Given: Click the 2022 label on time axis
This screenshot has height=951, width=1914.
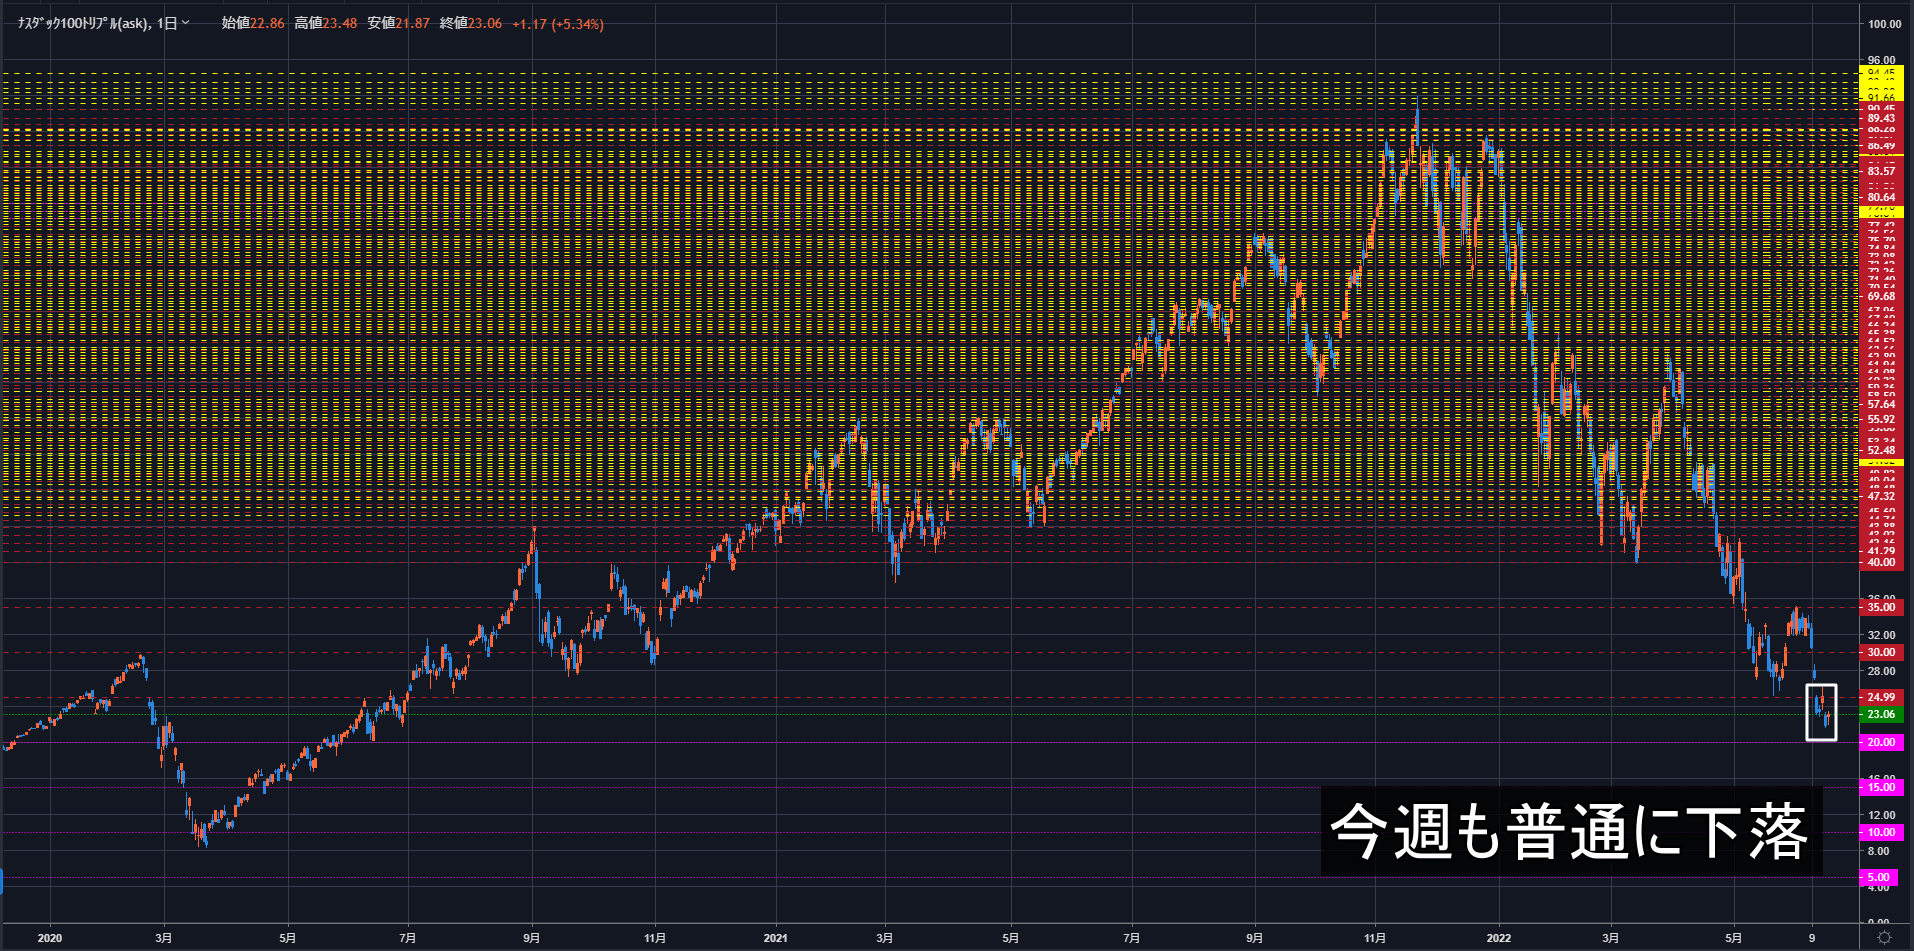Looking at the screenshot, I should (x=1498, y=938).
